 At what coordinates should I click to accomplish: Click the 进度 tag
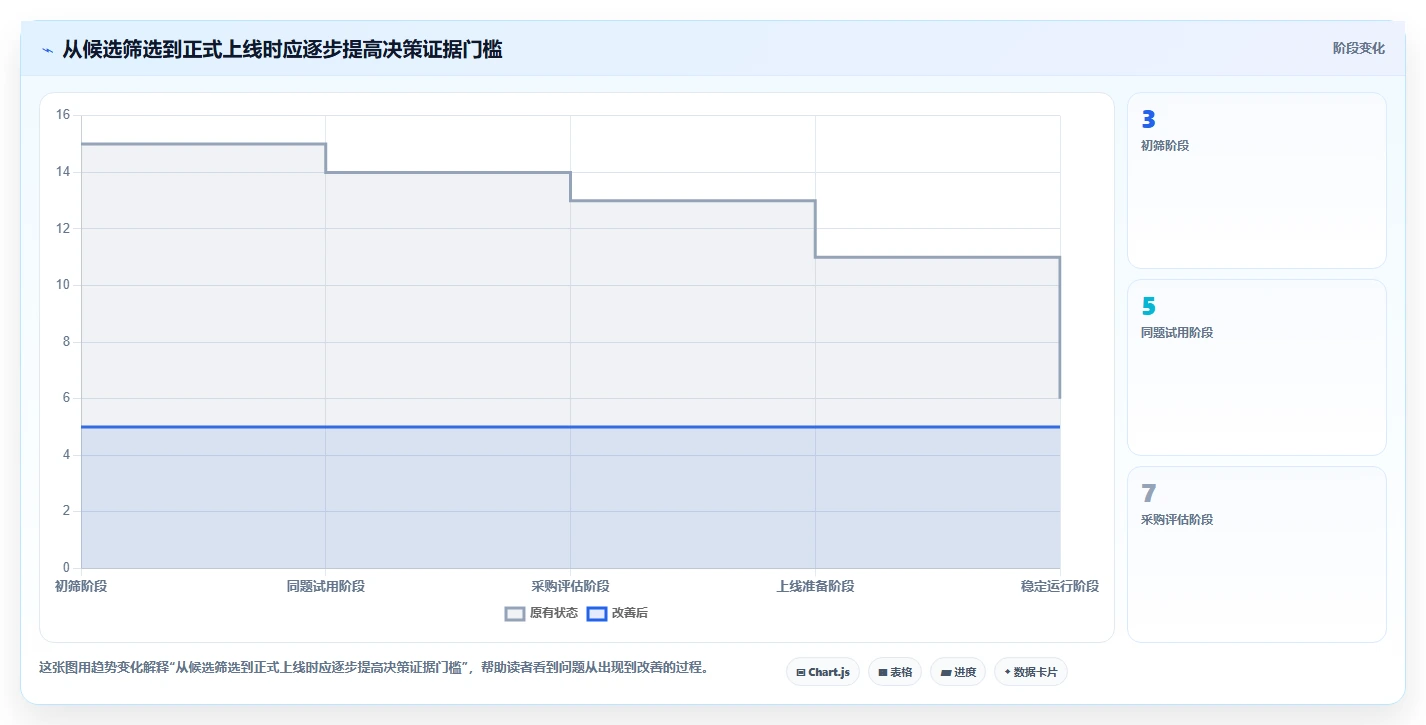click(x=958, y=672)
